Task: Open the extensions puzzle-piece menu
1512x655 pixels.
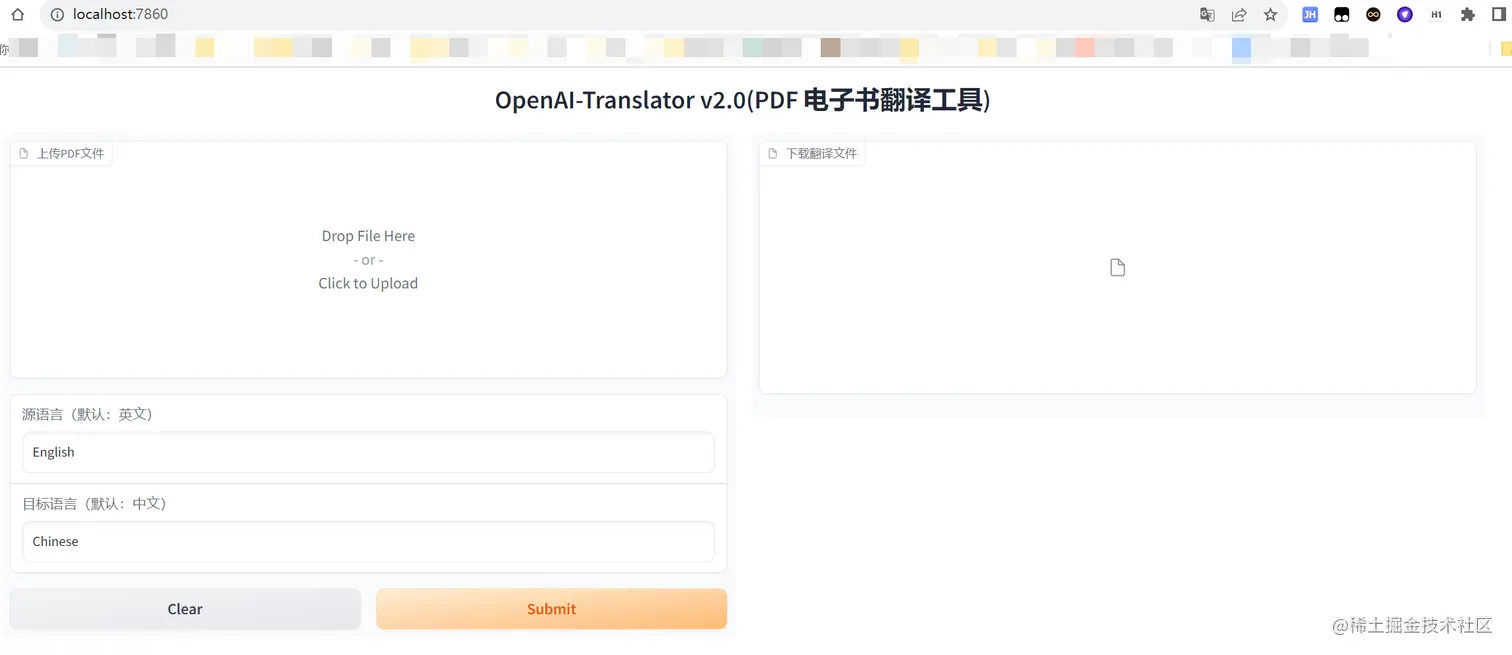Action: (1468, 15)
